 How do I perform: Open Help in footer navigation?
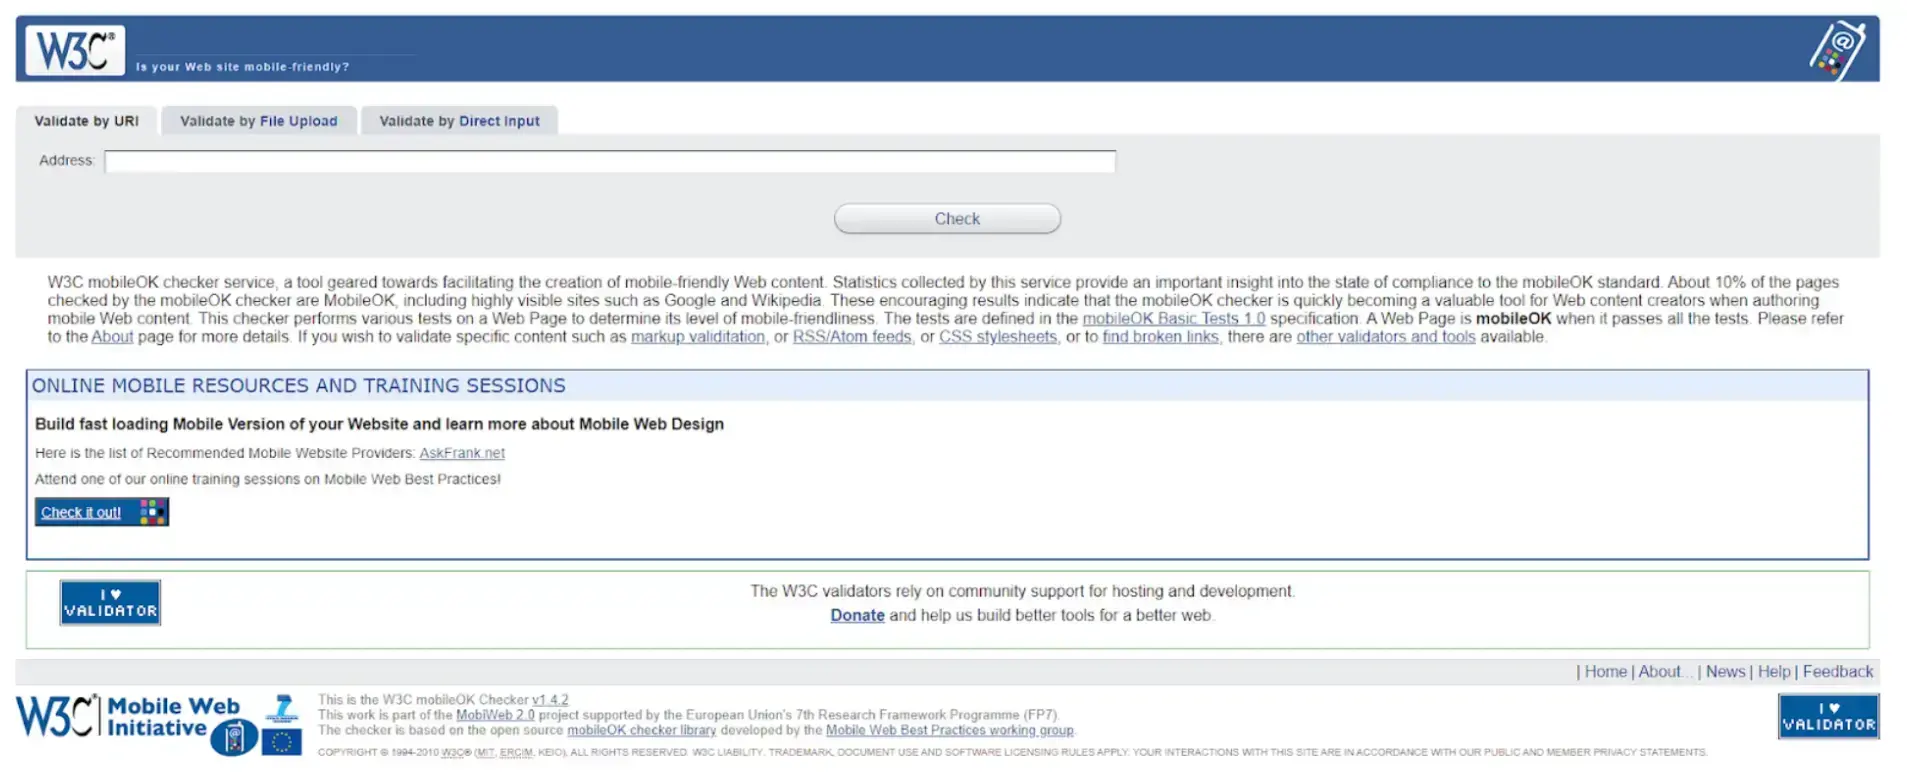(1774, 672)
